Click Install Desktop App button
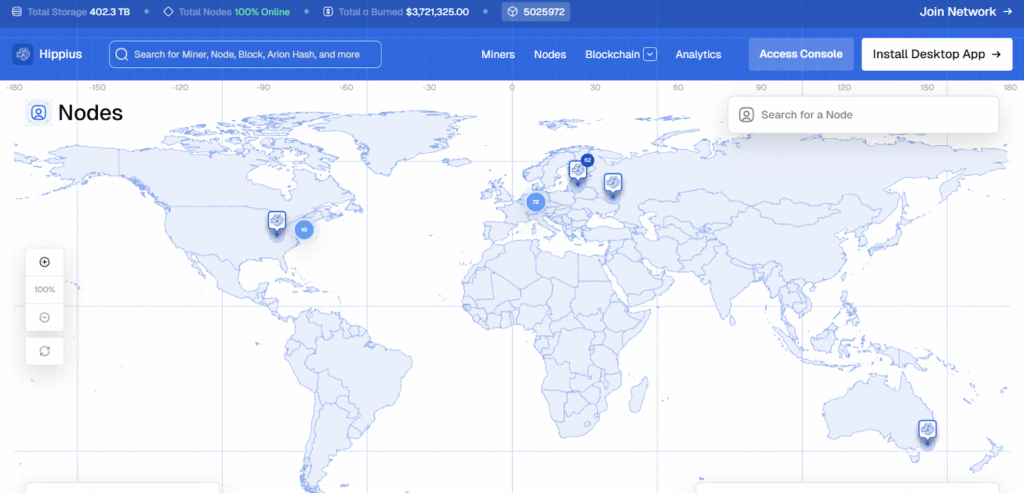The width and height of the screenshot is (1024, 493). (x=936, y=54)
